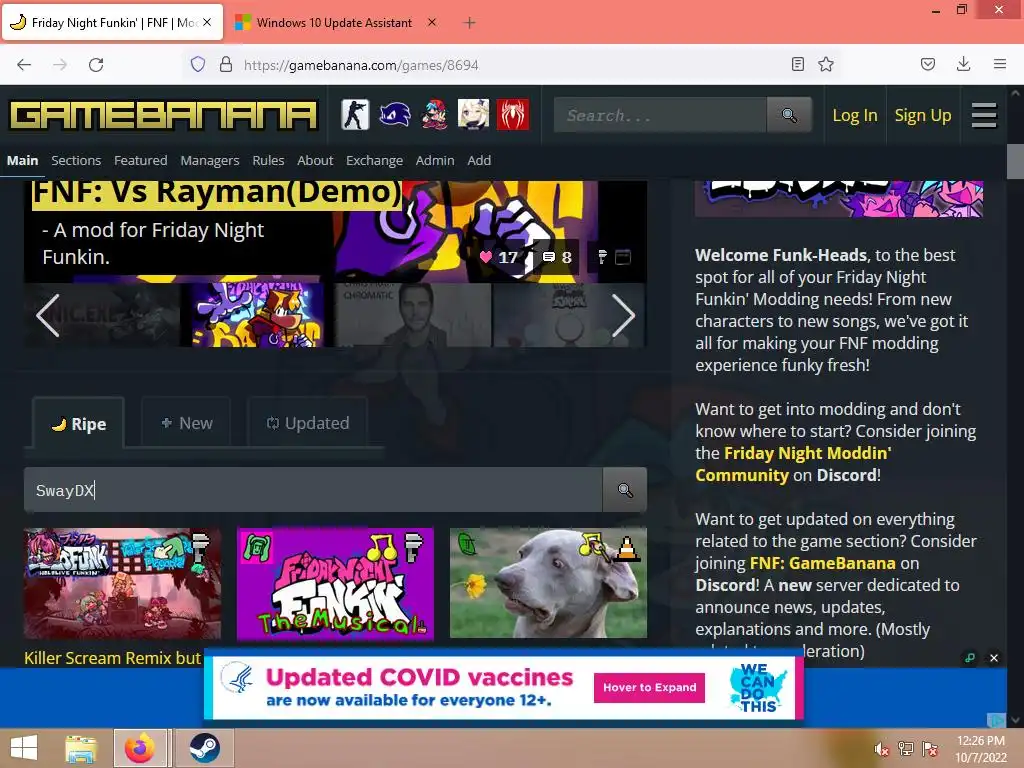Open Friday Night Moddin' Community link
The height and width of the screenshot is (768, 1024).
click(x=793, y=464)
